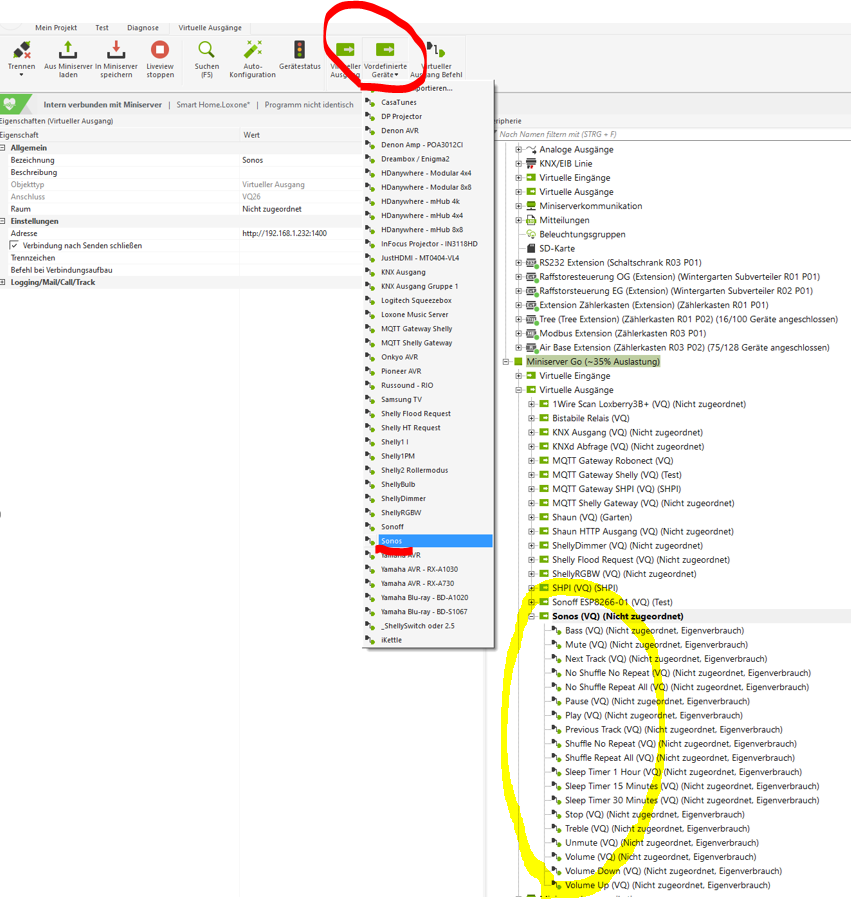Image resolution: width=851 pixels, height=899 pixels.
Task: Switch to the Diagnose tab
Action: pyautogui.click(x=143, y=28)
